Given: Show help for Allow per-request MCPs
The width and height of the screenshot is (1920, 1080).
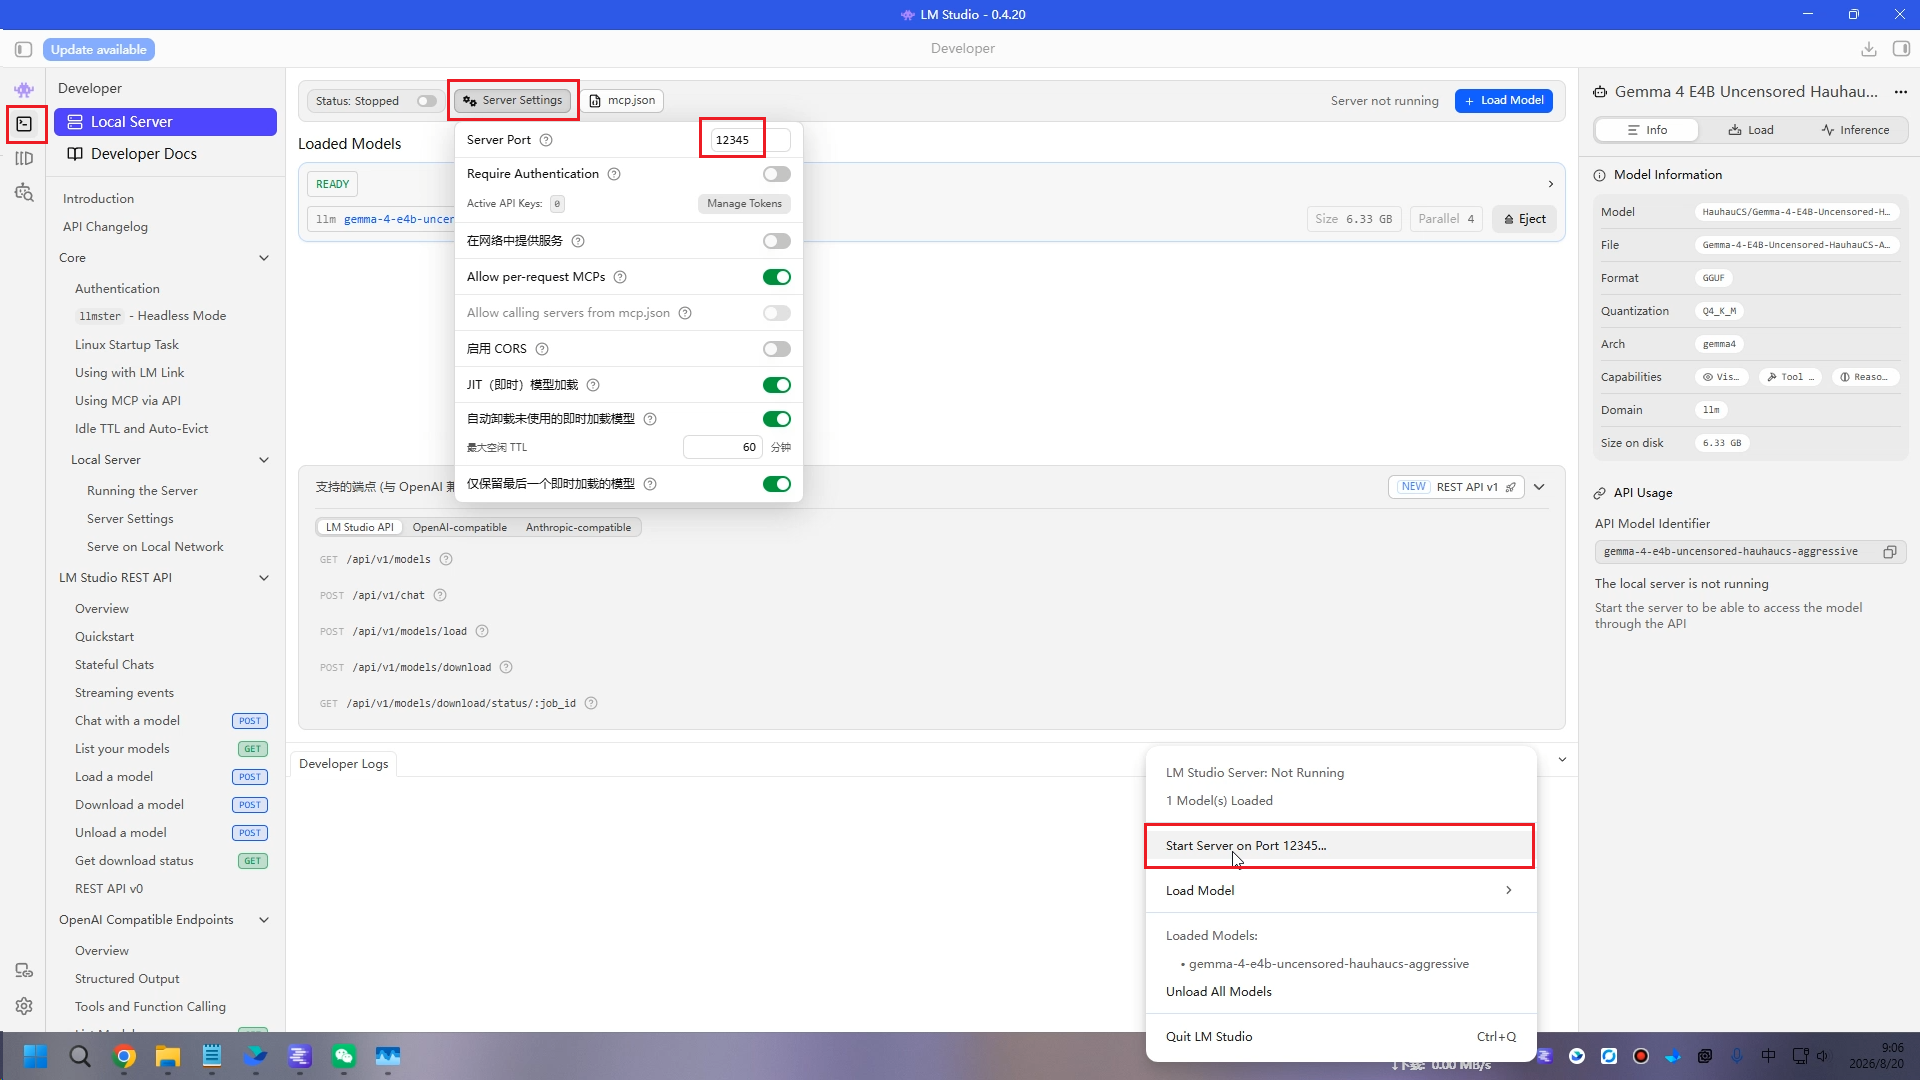Looking at the screenshot, I should 620,277.
